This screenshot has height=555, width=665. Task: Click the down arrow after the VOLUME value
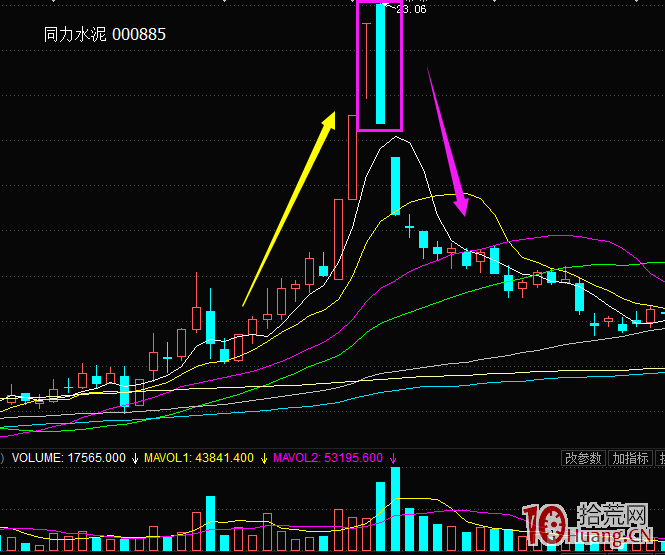pyautogui.click(x=134, y=458)
